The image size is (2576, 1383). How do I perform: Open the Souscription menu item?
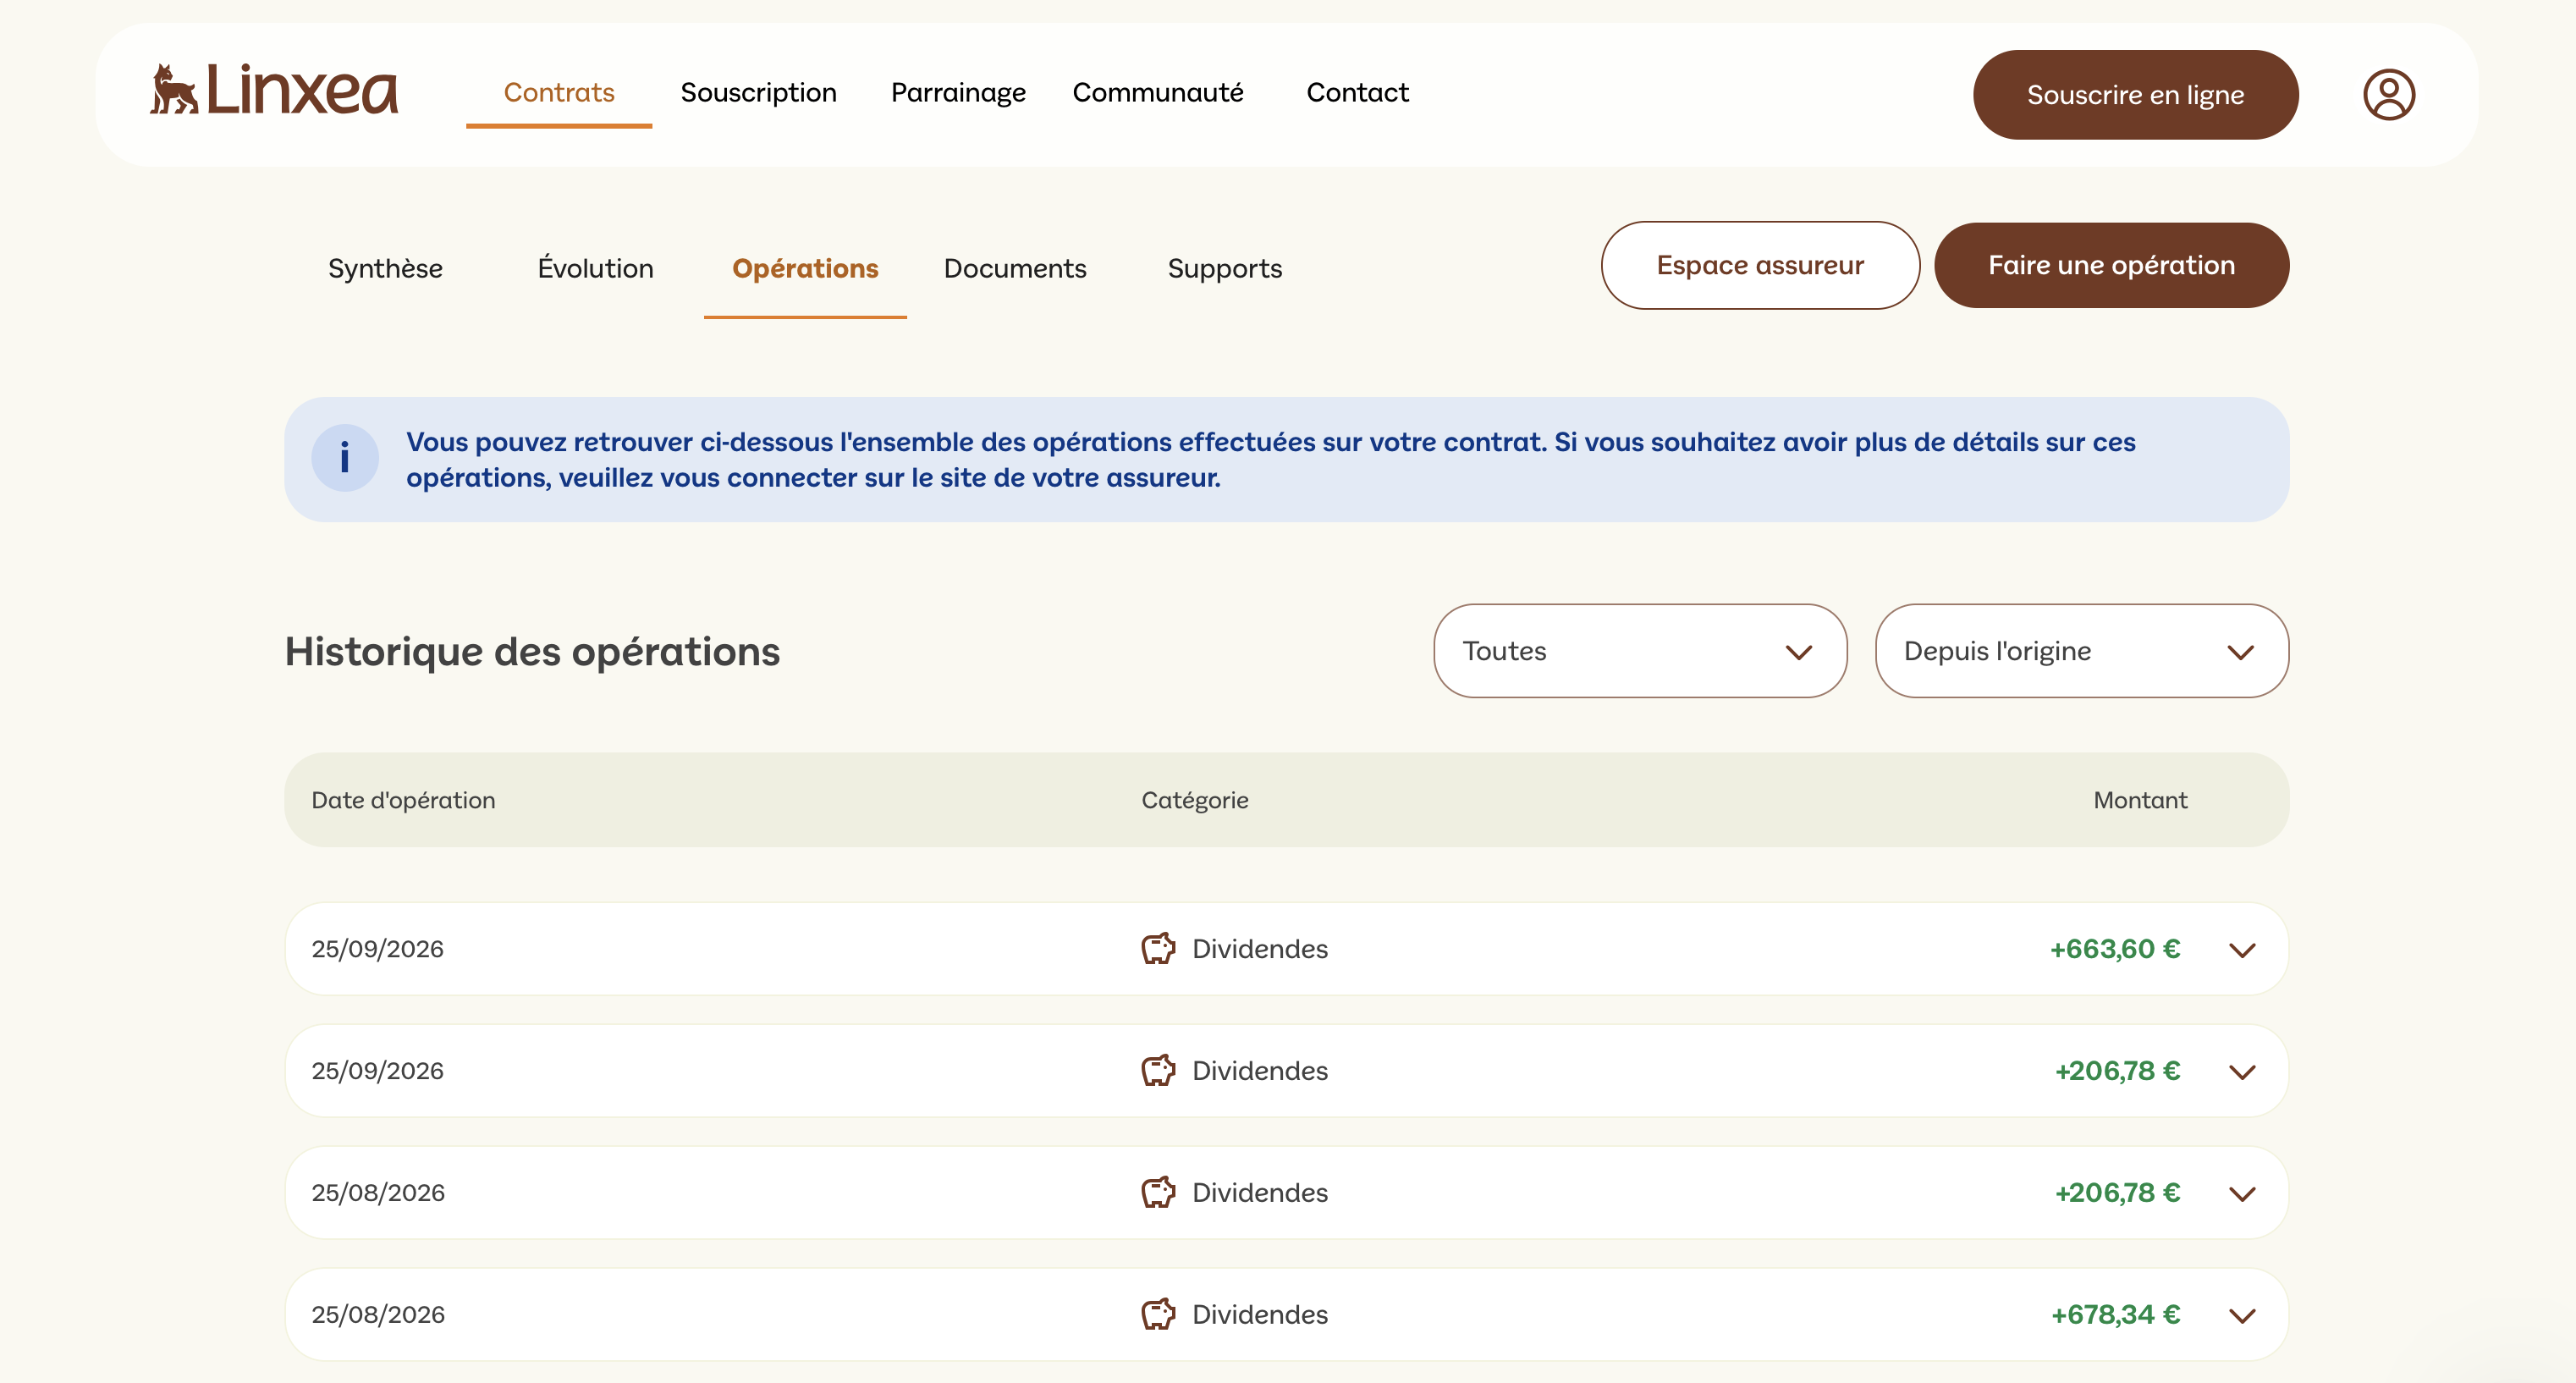click(759, 93)
